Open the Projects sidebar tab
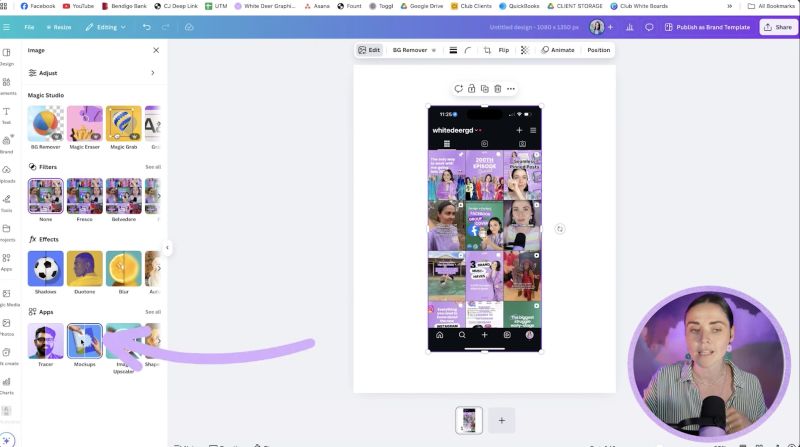 [7, 233]
